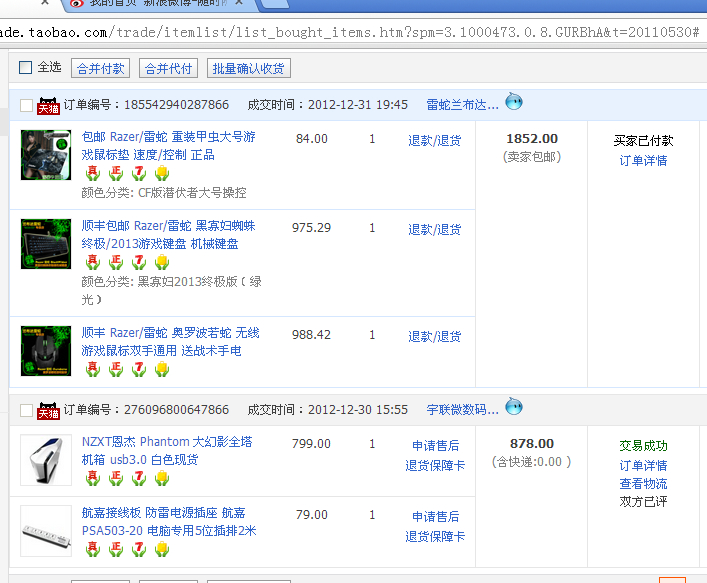Open Razer 奥罗波若蛇 mouse thumbnail
The width and height of the screenshot is (707, 583).
coord(46,351)
